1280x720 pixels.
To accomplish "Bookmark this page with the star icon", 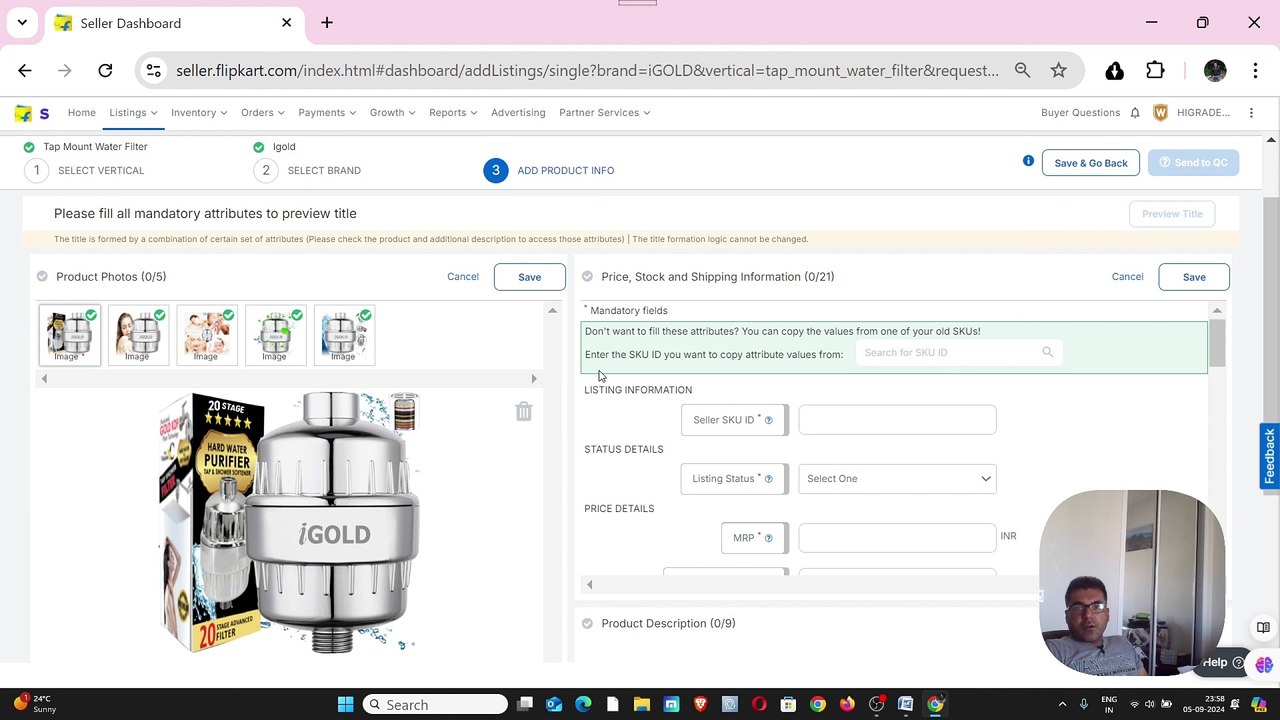I will (x=1058, y=70).
